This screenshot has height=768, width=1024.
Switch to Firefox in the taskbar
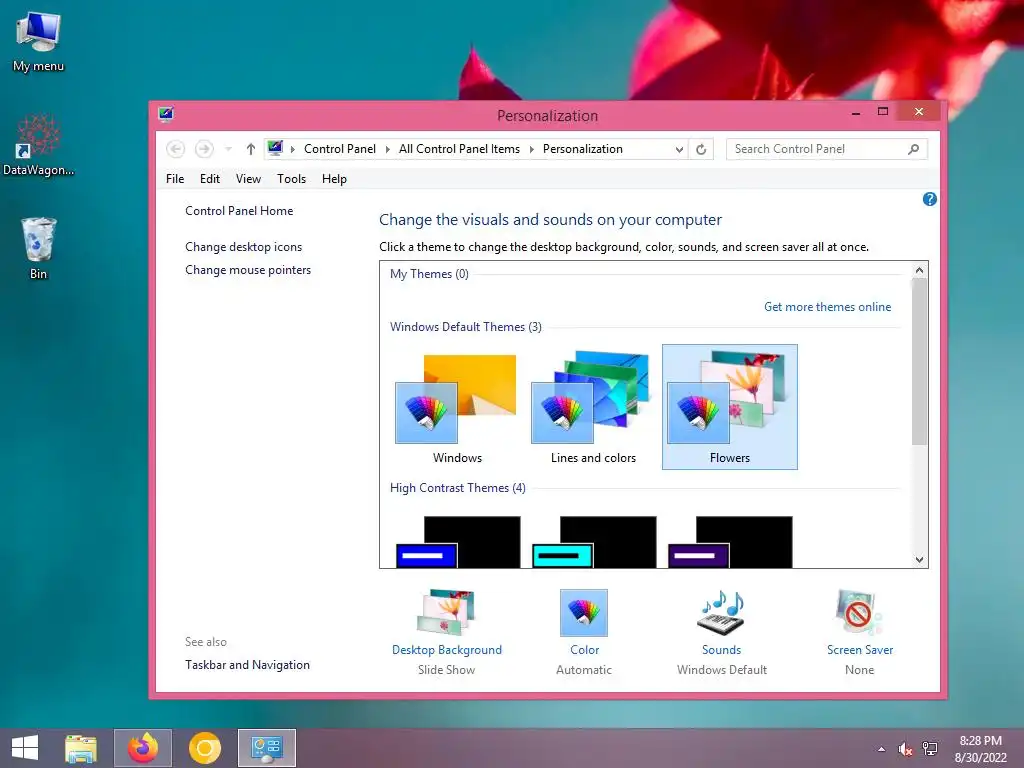coord(143,748)
